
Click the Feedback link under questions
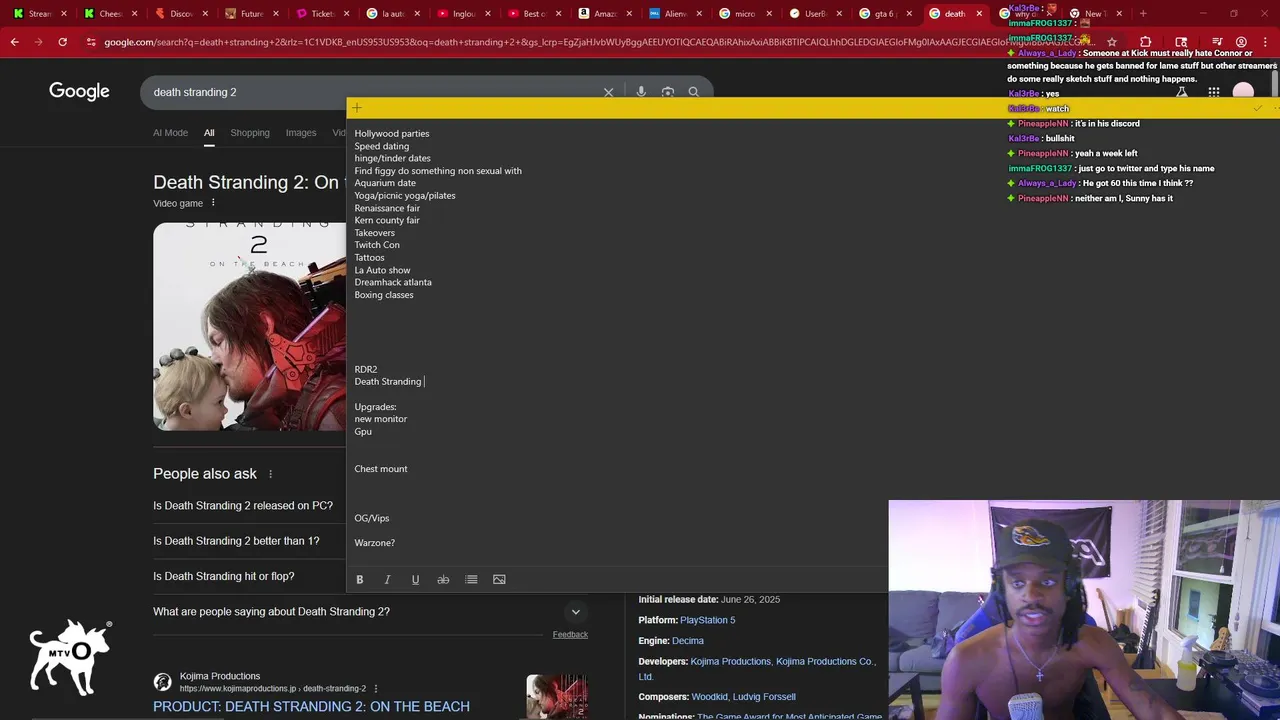(570, 635)
